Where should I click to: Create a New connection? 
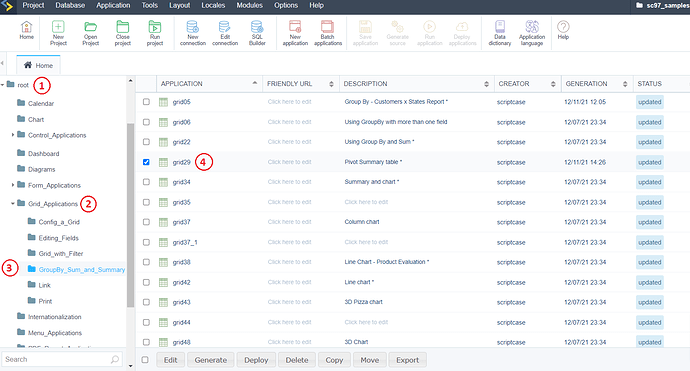tap(193, 33)
